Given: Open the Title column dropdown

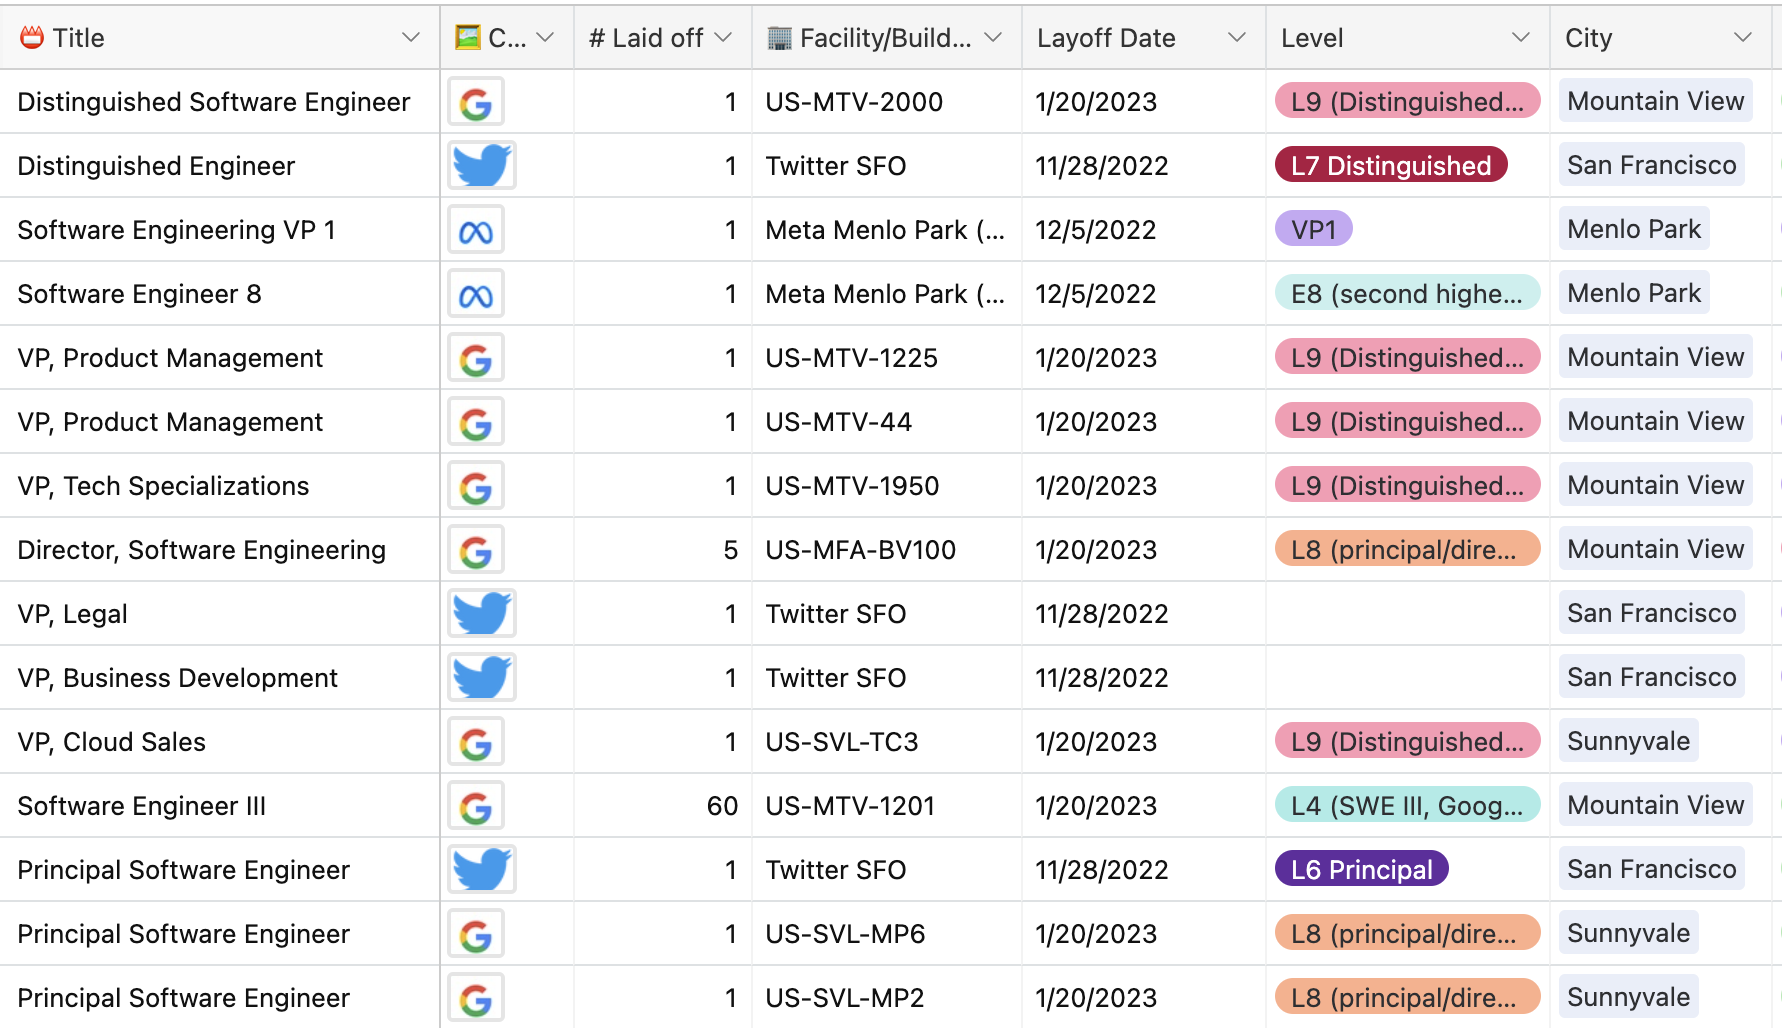Looking at the screenshot, I should pos(411,37).
